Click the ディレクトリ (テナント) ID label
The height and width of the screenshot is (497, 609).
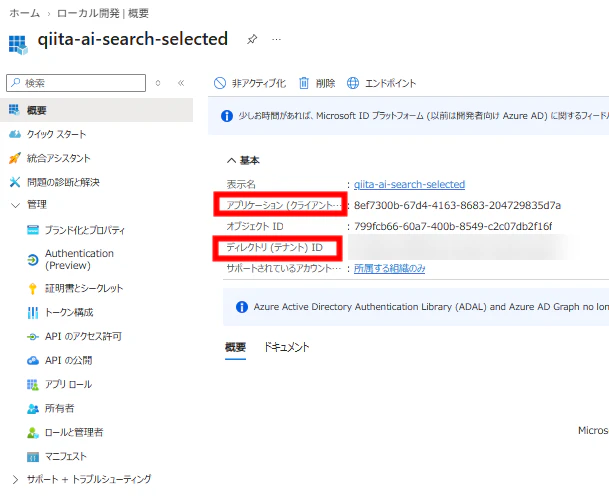point(275,247)
